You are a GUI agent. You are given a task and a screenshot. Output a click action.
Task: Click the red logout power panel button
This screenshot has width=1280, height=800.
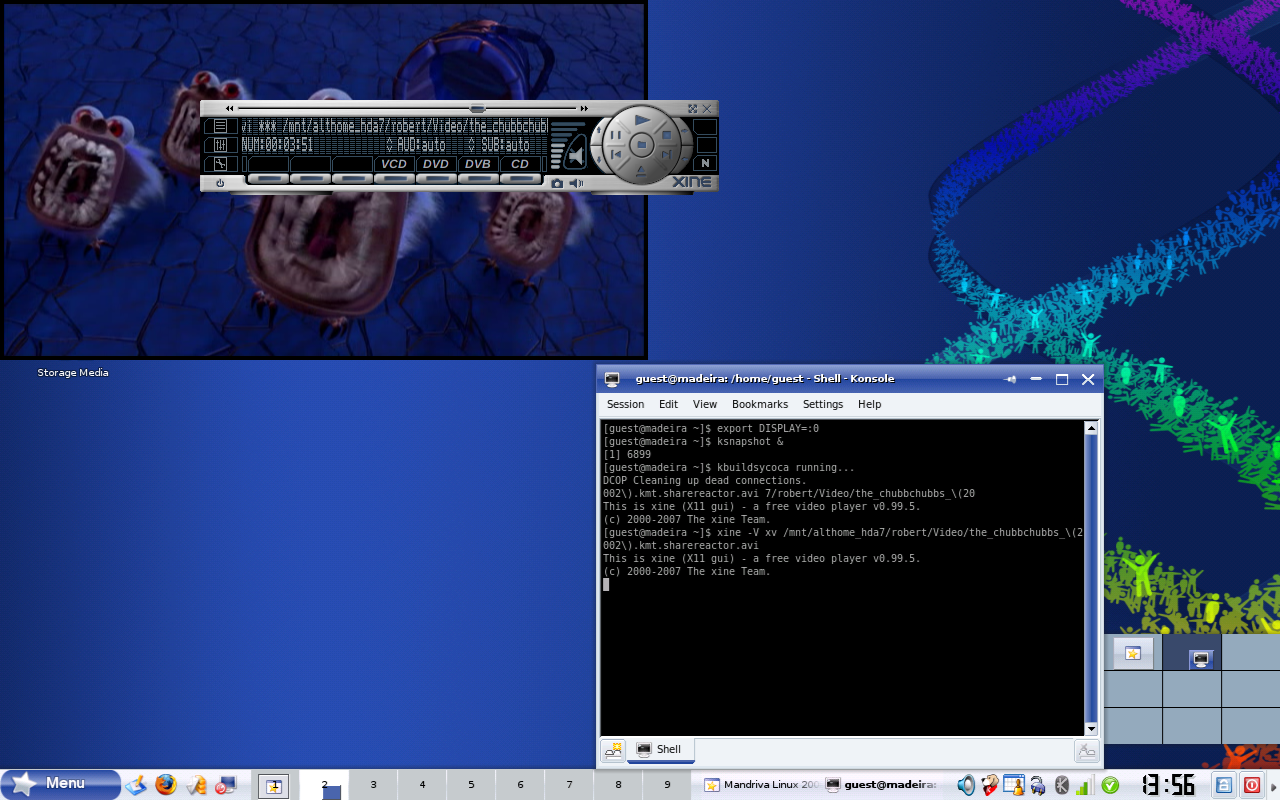[x=1252, y=785]
